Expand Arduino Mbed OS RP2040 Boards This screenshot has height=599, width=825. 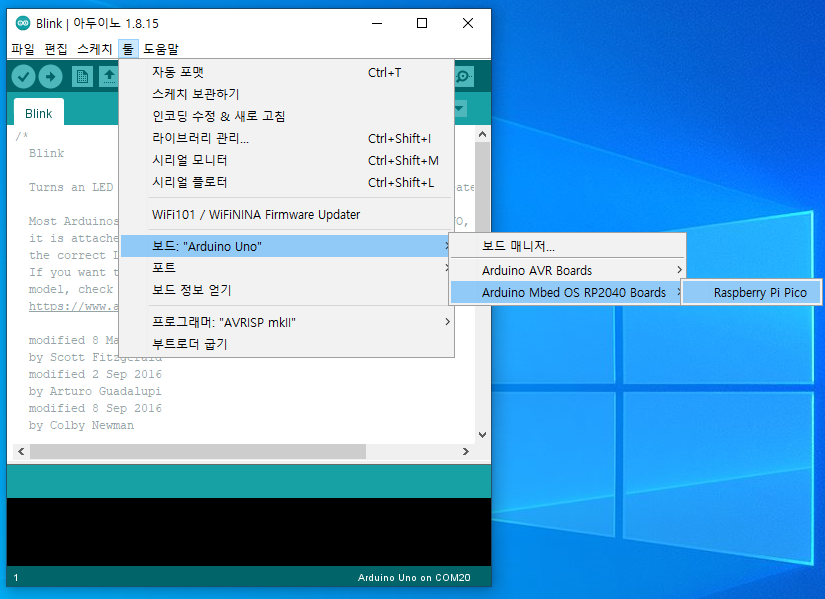567,293
